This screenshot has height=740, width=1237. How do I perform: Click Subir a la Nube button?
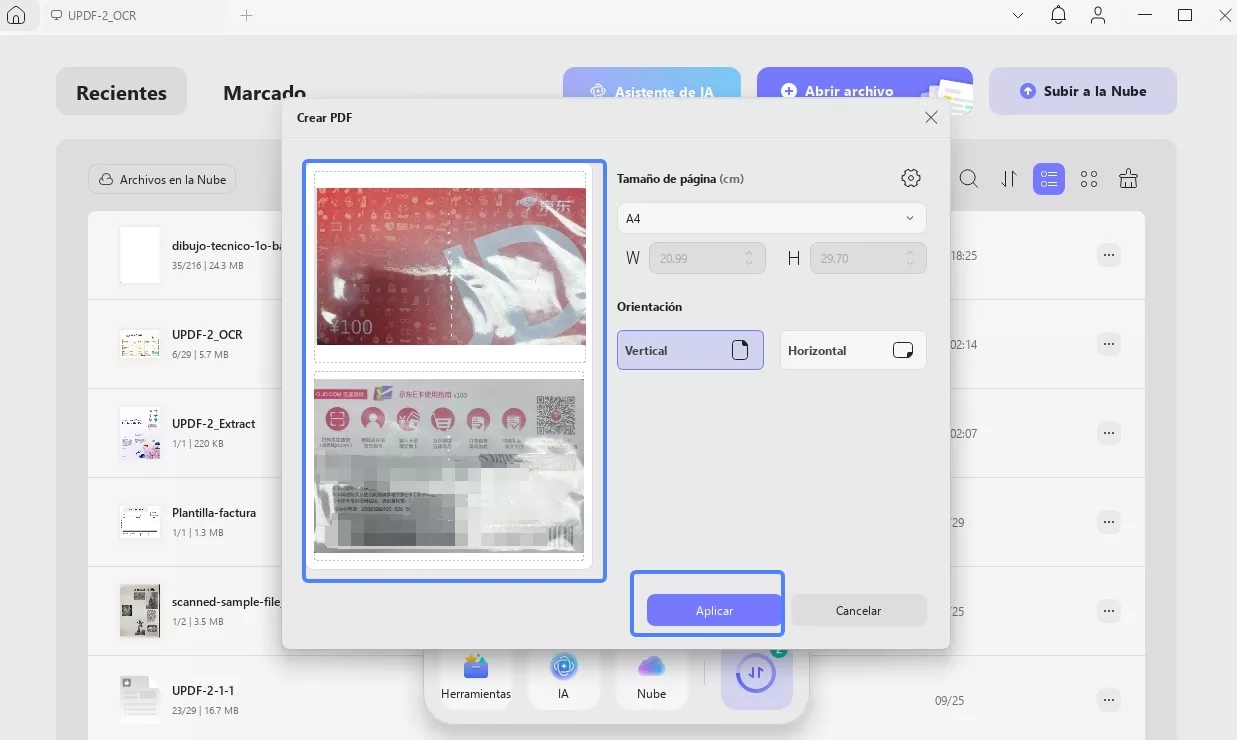pos(1083,91)
